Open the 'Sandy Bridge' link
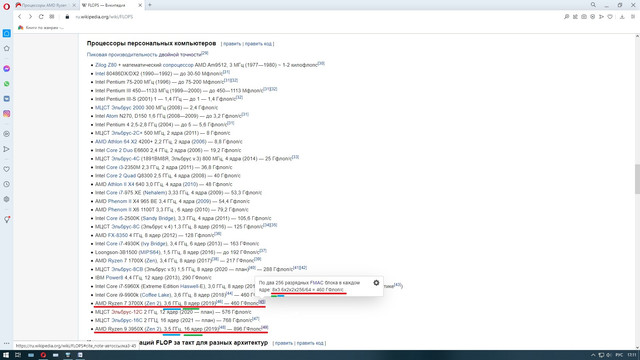This screenshot has width=640, height=360. [158, 218]
